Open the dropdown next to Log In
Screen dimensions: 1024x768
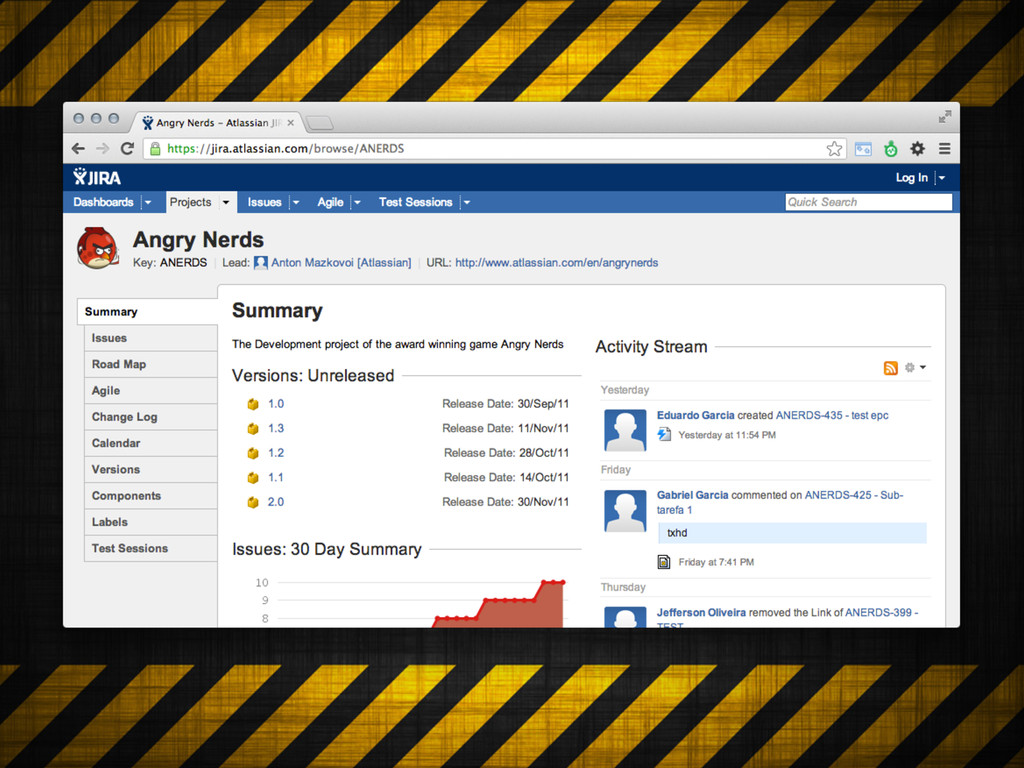[x=942, y=178]
